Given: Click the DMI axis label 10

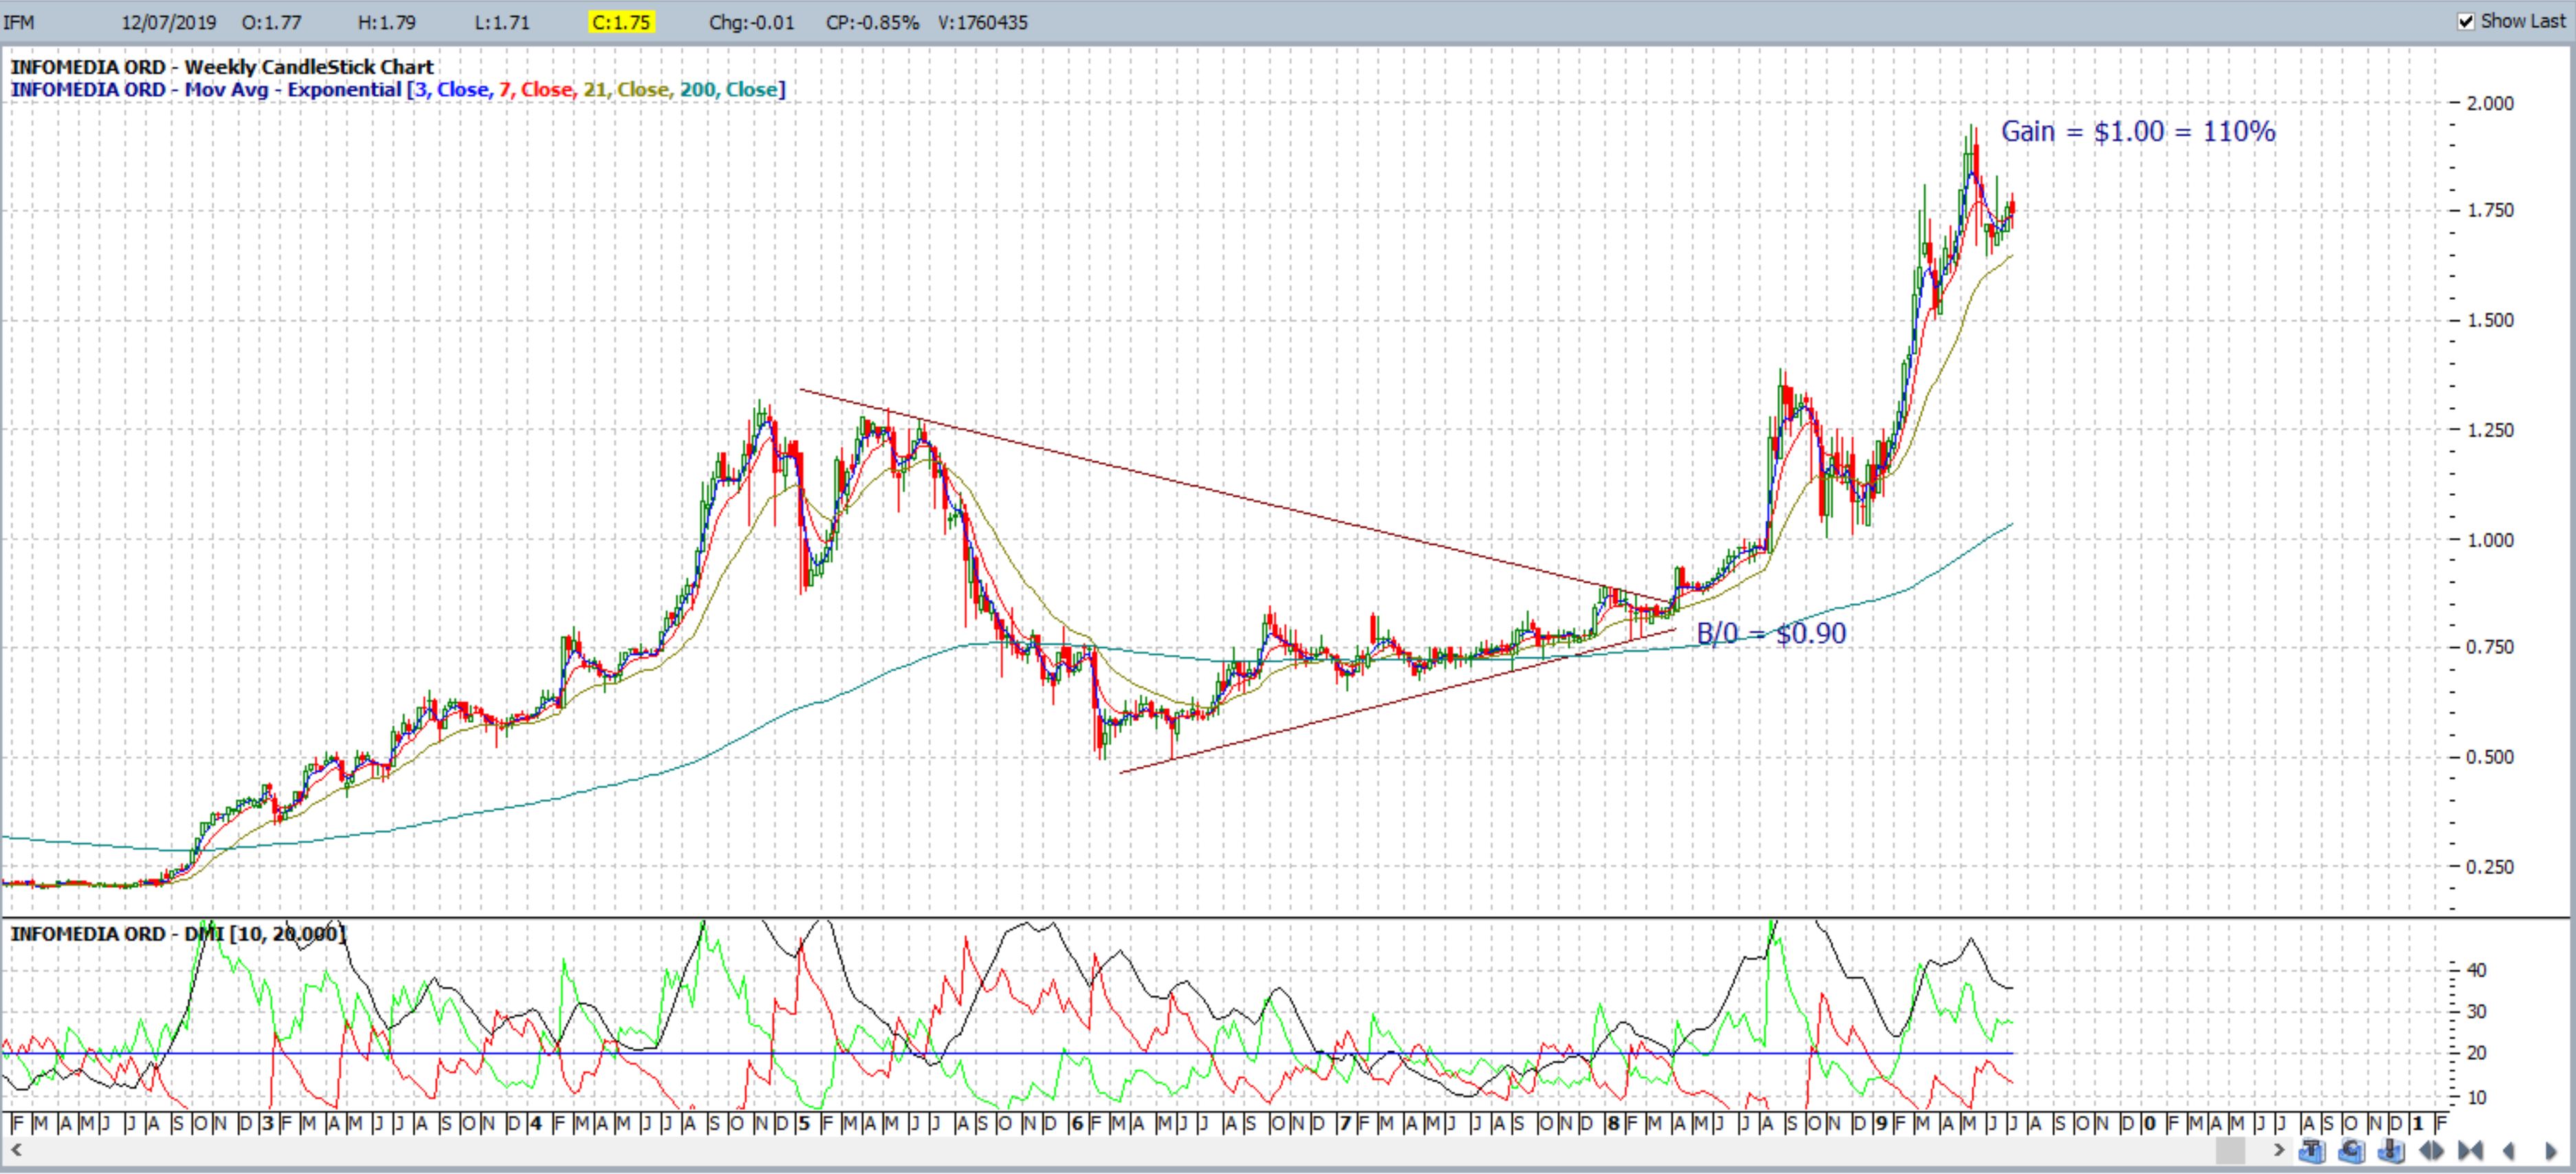Looking at the screenshot, I should pyautogui.click(x=2477, y=1098).
